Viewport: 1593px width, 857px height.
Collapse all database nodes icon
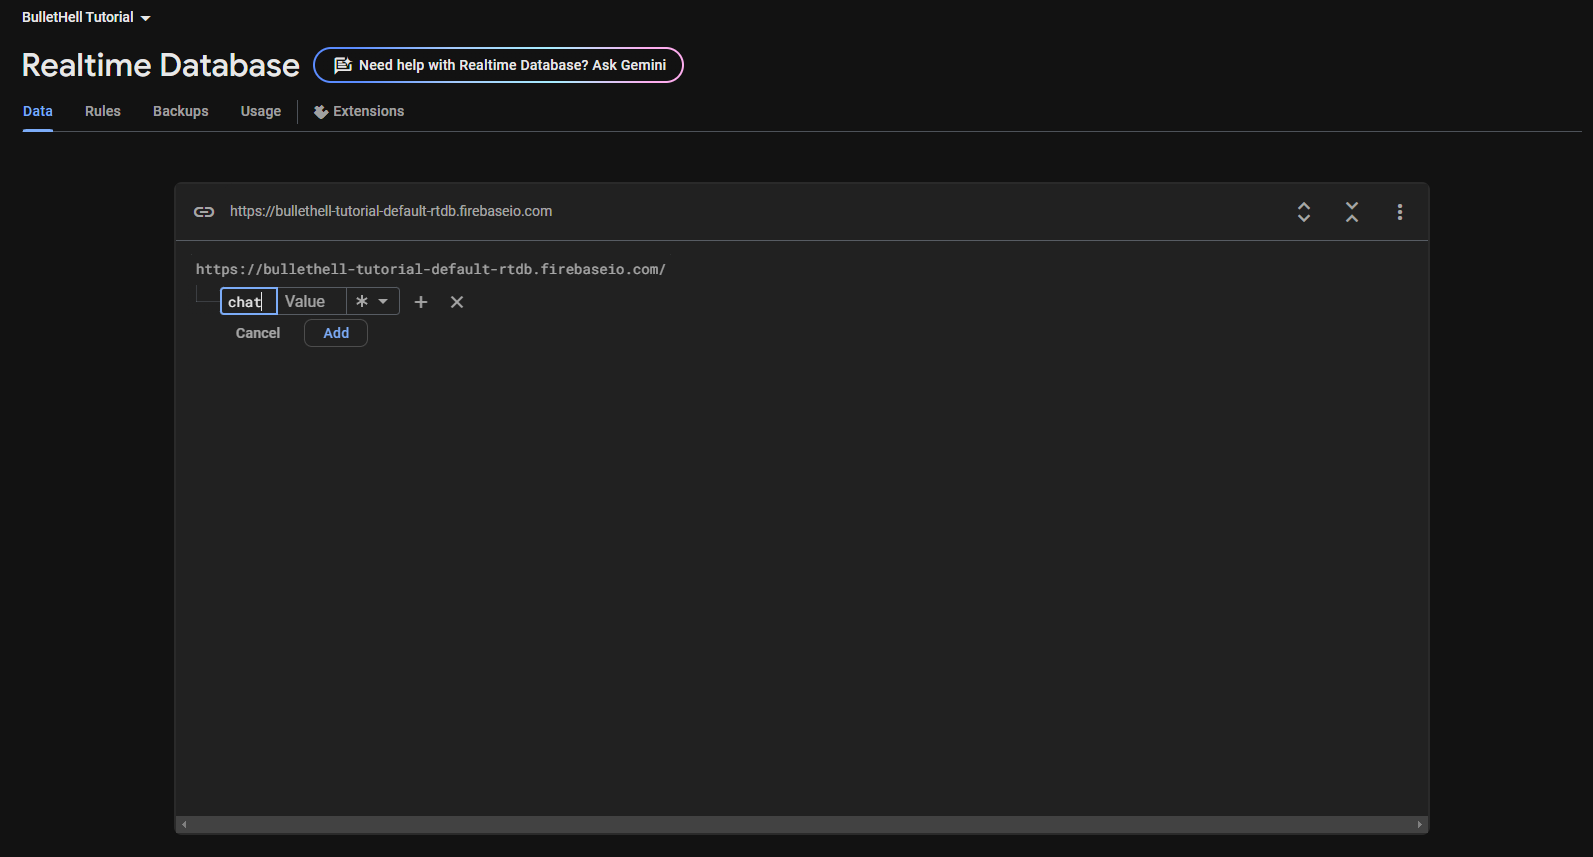coord(1351,212)
